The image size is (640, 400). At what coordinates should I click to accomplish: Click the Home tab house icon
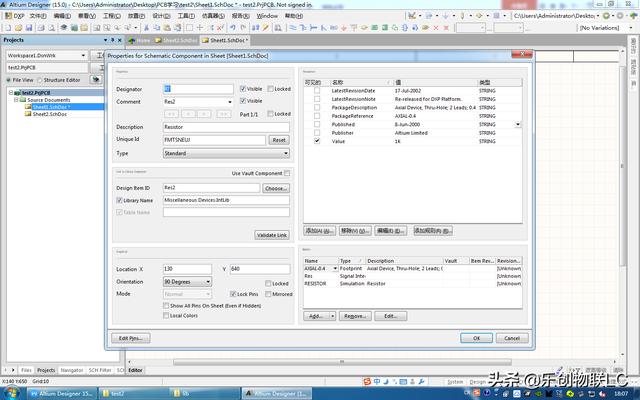pyautogui.click(x=132, y=40)
